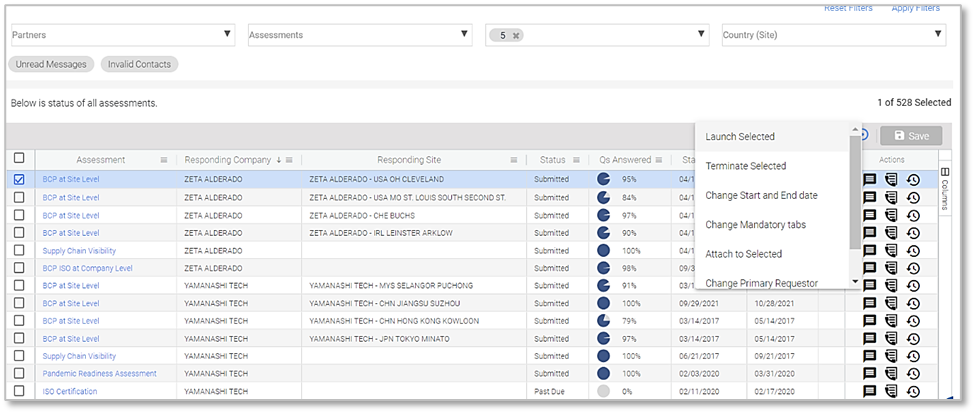The image size is (975, 414).
Task: Click the '1 of 528 Selected' text
Action: [x=913, y=103]
